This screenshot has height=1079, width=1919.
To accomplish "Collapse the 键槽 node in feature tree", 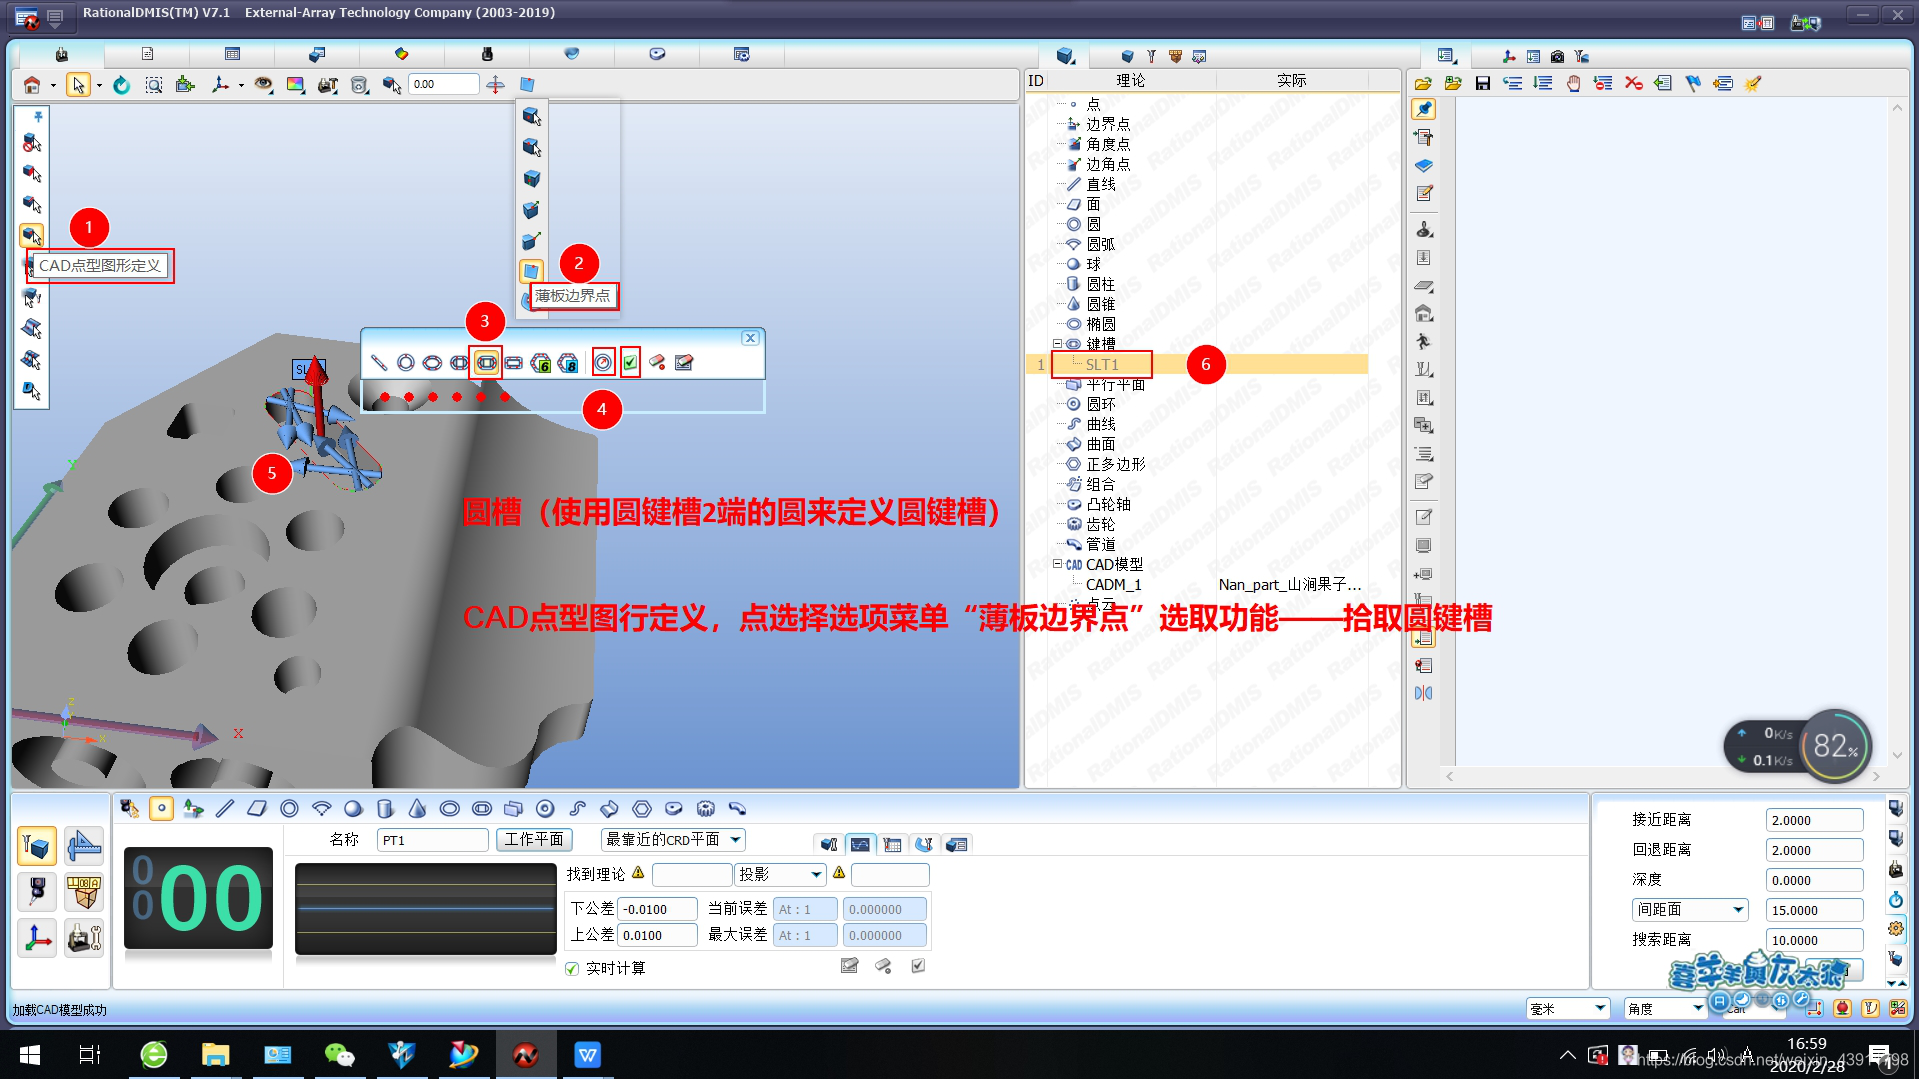I will [1057, 343].
